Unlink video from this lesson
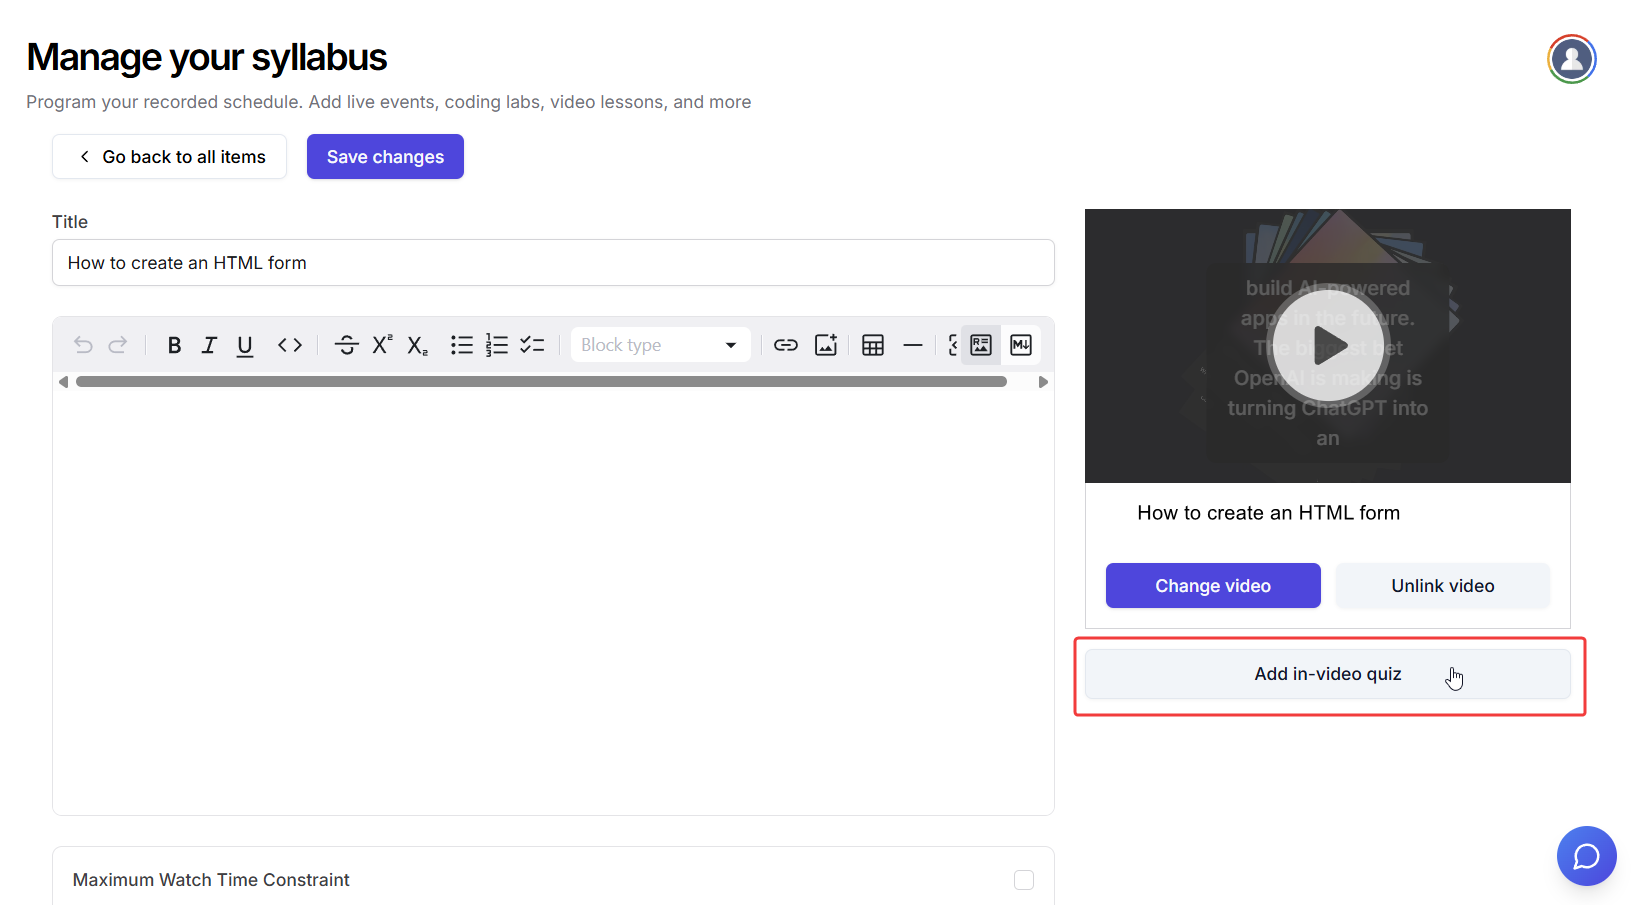Image resolution: width=1633 pixels, height=905 pixels. (x=1442, y=586)
